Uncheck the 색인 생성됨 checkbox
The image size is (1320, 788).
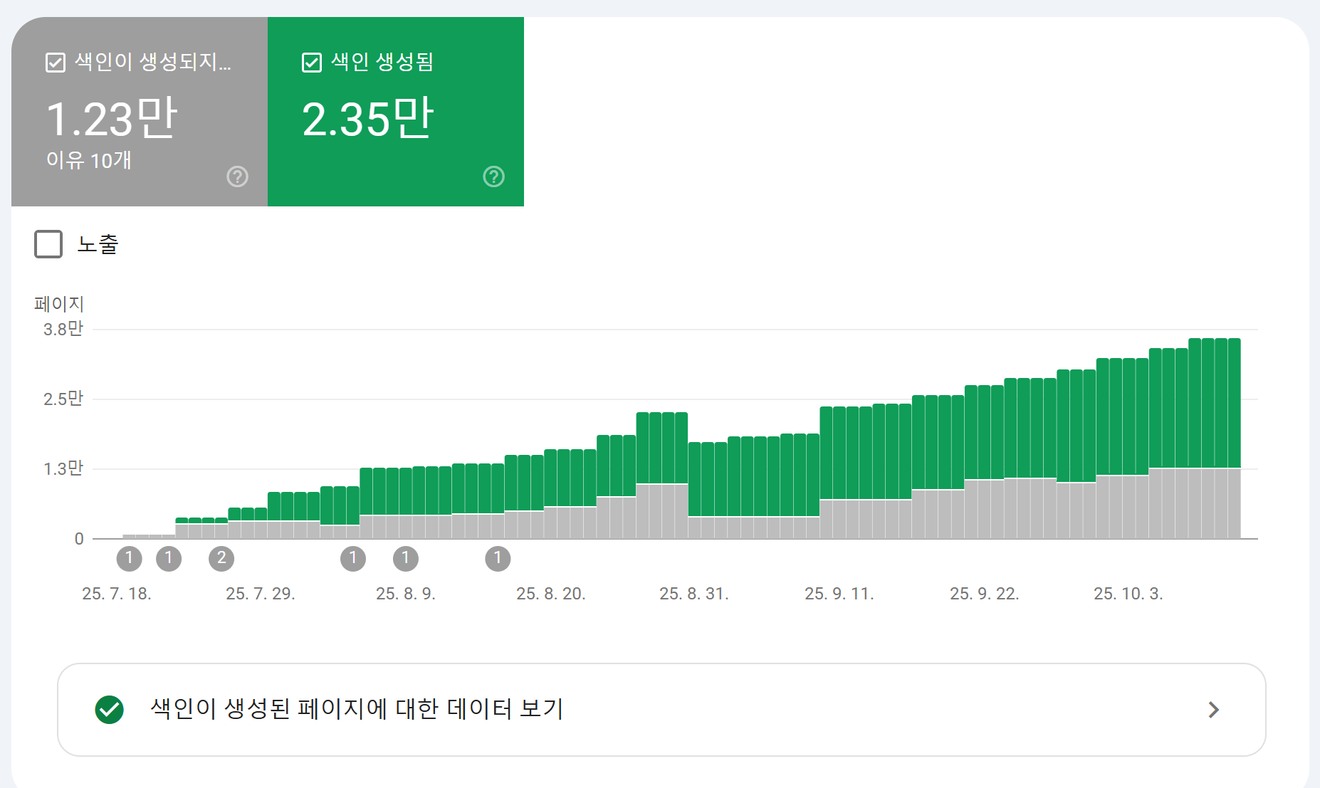(x=311, y=63)
